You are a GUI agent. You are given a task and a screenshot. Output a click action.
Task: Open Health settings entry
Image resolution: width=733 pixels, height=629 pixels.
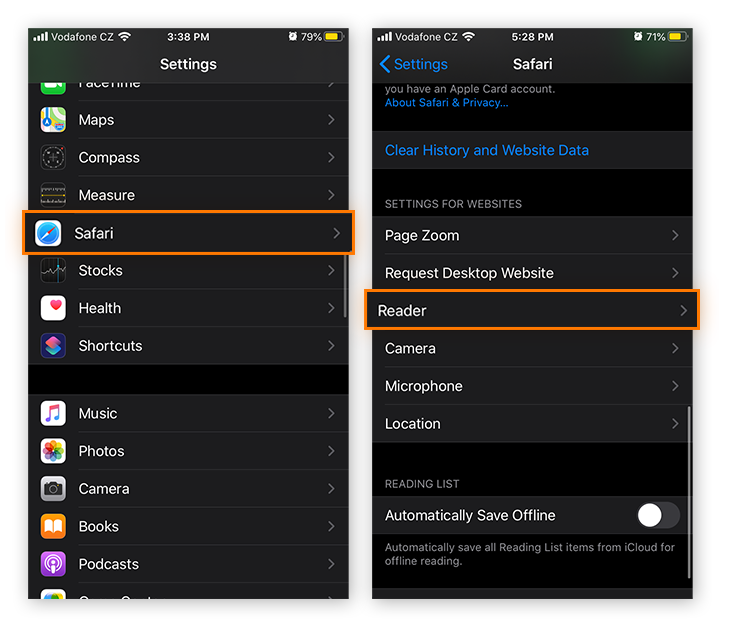coord(188,308)
